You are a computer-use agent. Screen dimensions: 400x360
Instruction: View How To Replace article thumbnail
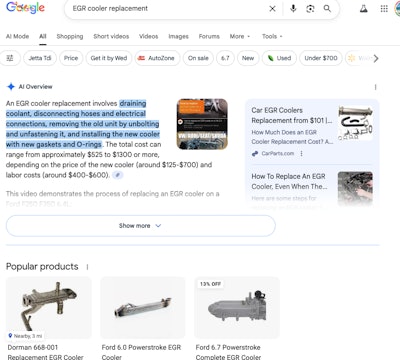click(355, 189)
